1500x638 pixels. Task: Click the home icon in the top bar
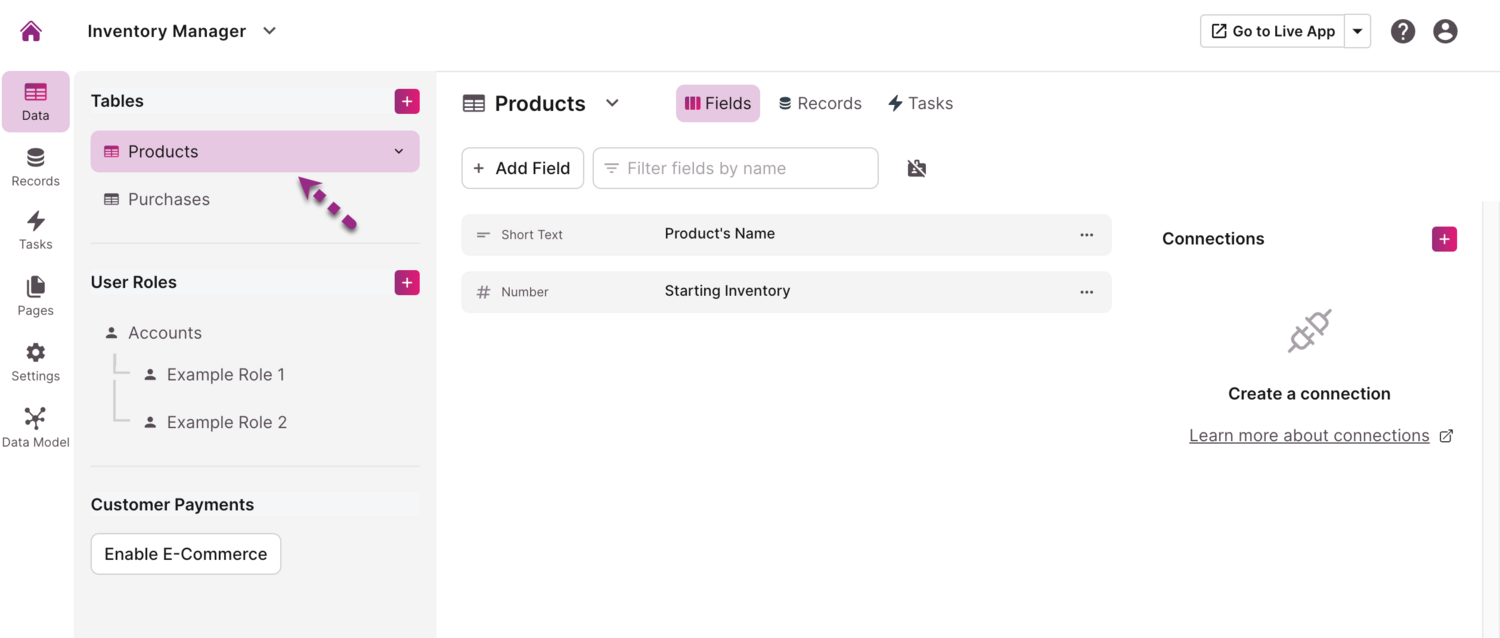click(30, 30)
